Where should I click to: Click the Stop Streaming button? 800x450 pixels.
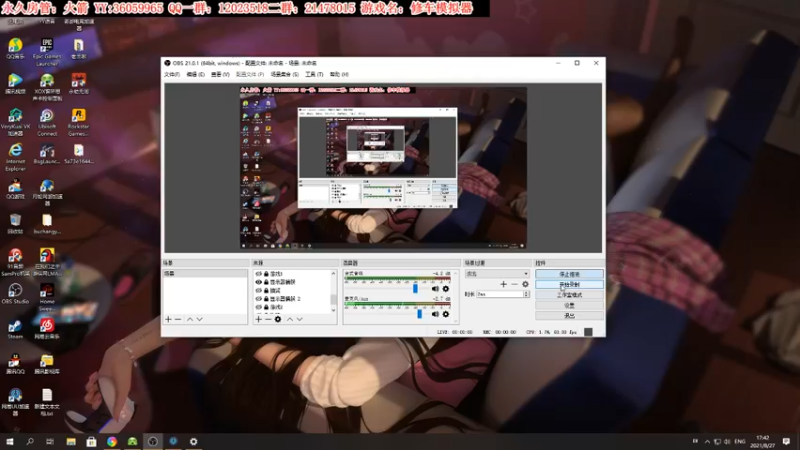569,274
